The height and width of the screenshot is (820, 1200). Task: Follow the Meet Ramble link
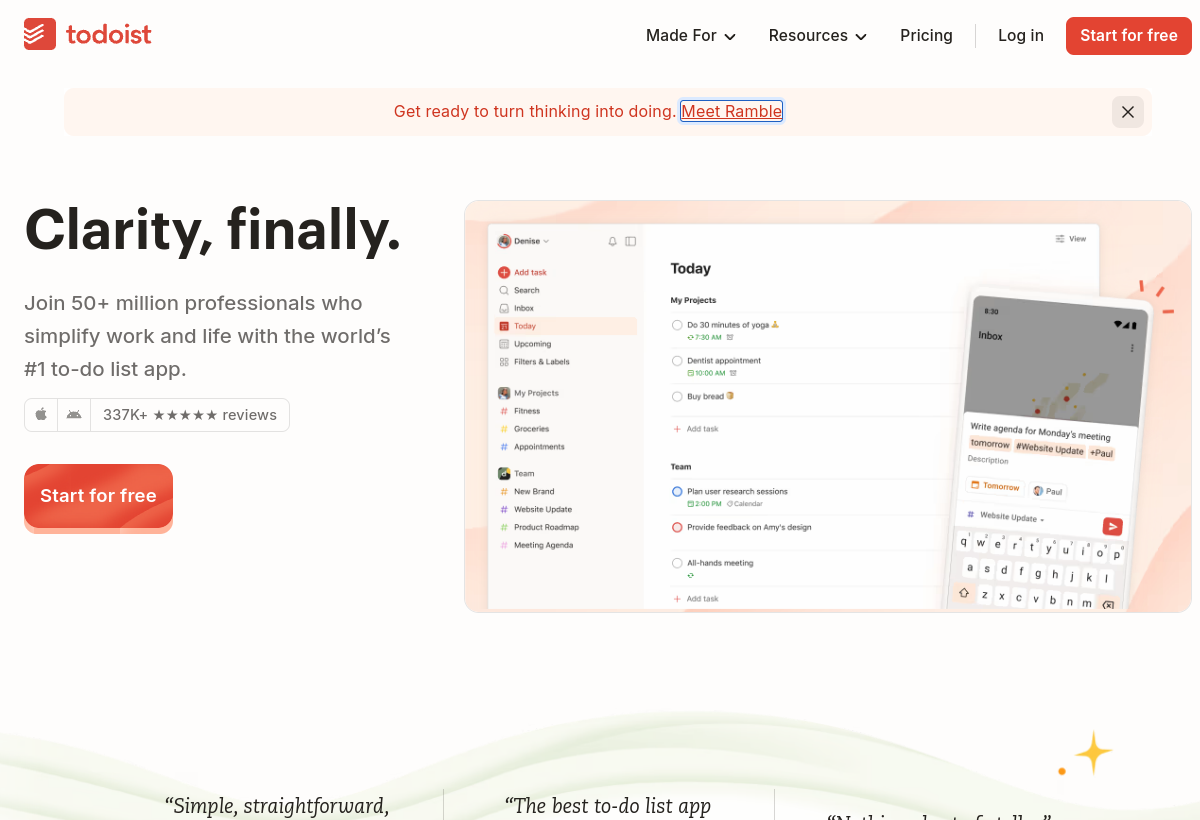(732, 112)
